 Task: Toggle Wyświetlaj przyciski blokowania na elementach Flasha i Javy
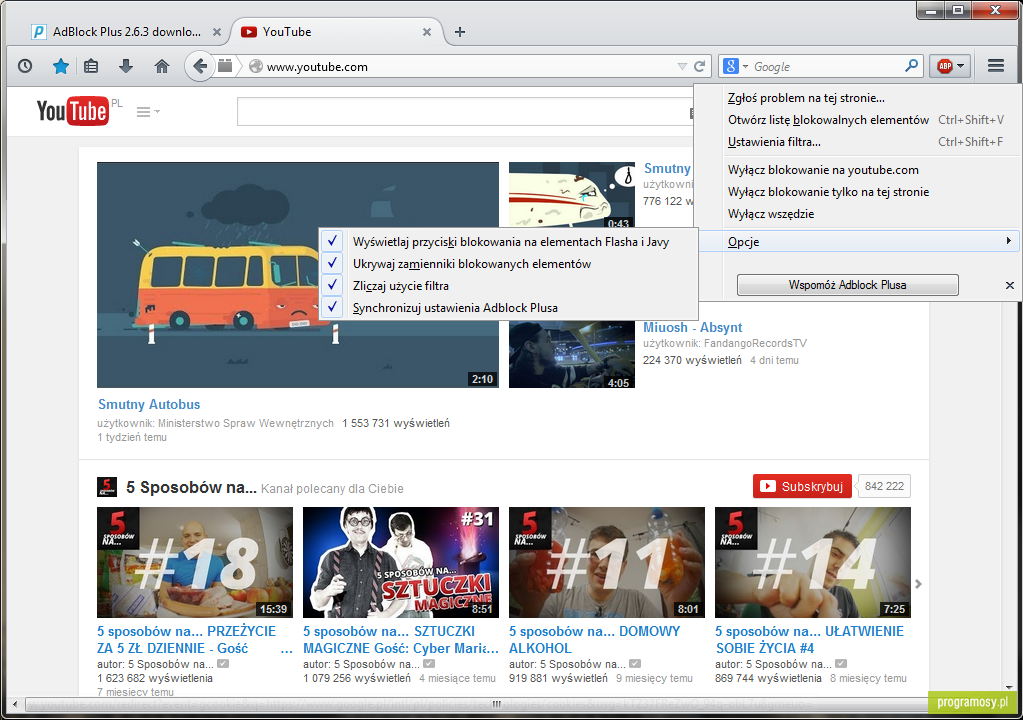(x=508, y=242)
